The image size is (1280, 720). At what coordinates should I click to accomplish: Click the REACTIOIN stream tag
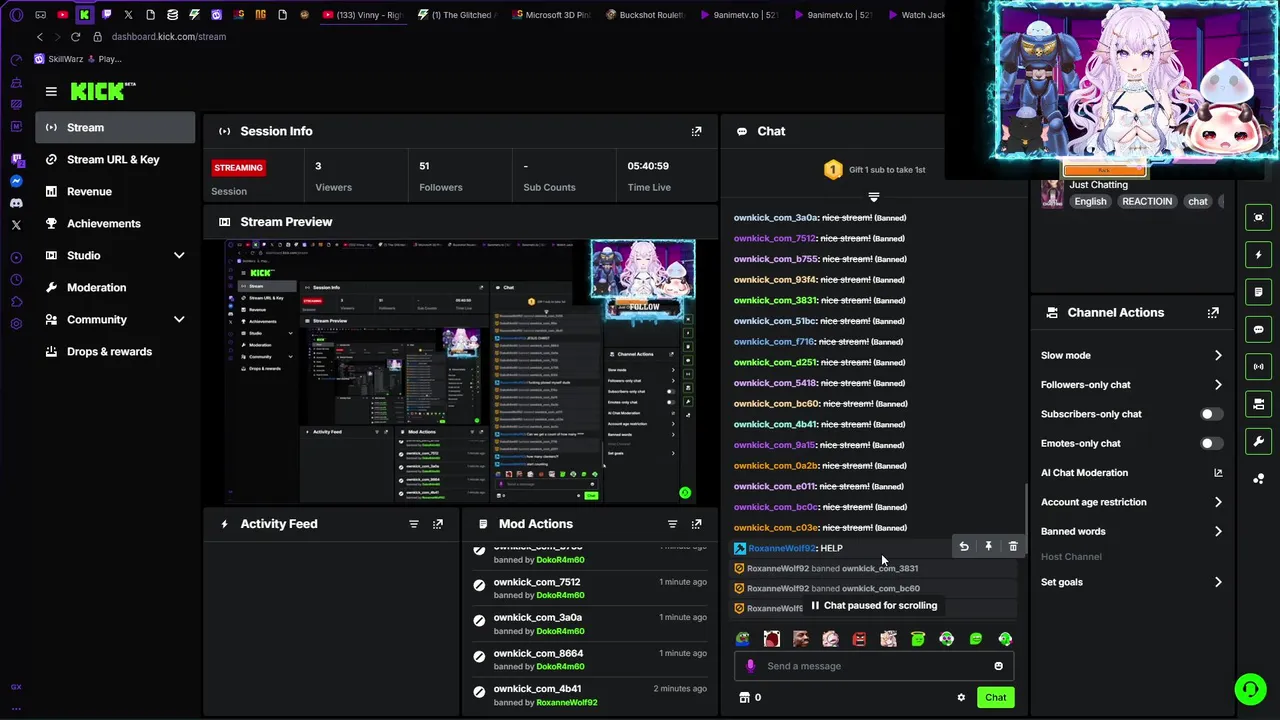click(x=1146, y=202)
